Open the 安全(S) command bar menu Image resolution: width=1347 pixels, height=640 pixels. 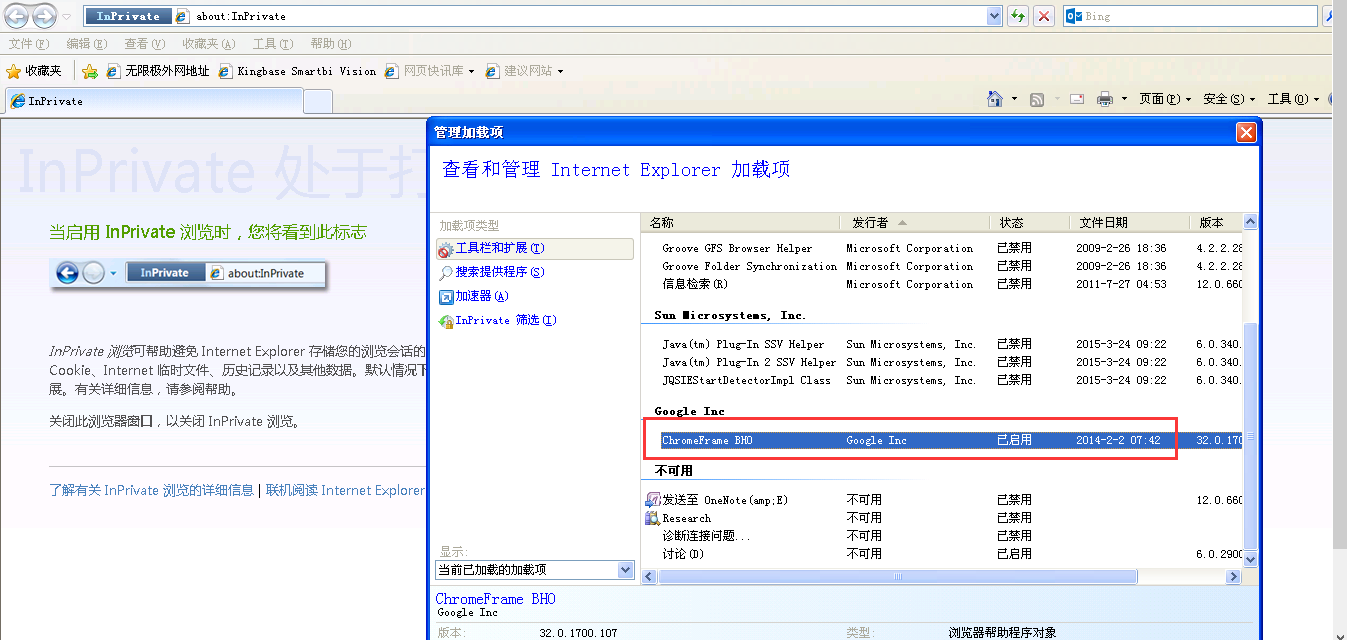pos(1229,99)
